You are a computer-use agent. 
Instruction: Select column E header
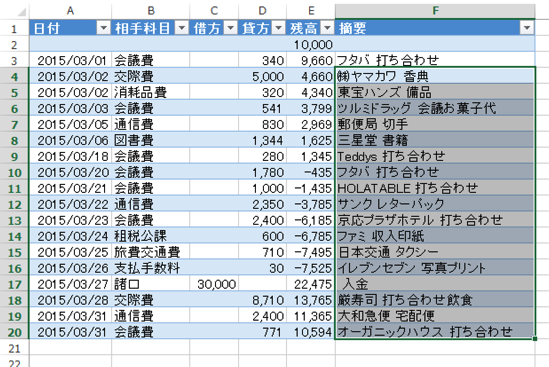click(x=311, y=11)
